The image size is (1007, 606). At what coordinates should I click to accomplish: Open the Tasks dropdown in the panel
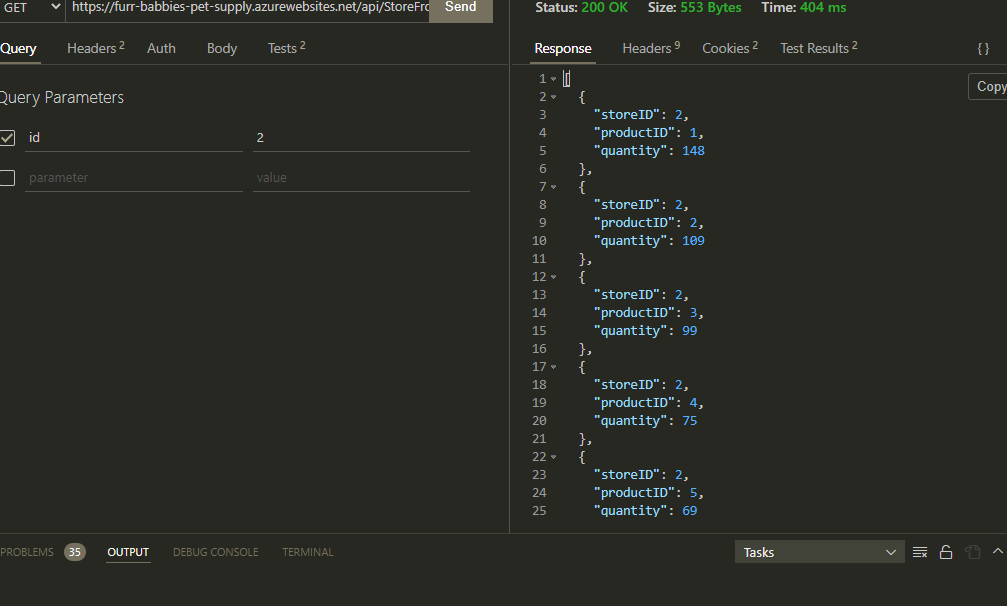(819, 551)
